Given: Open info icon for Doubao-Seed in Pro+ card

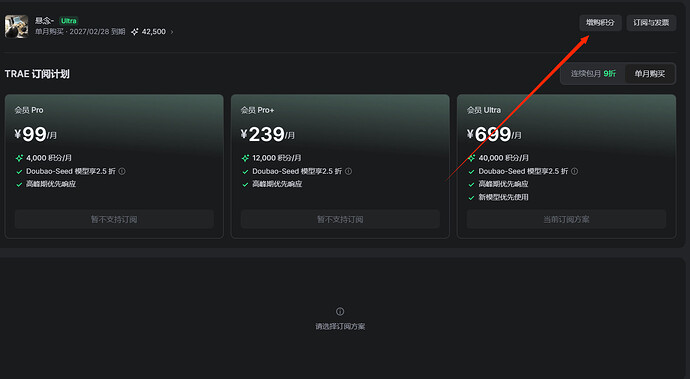Looking at the screenshot, I should [x=349, y=171].
